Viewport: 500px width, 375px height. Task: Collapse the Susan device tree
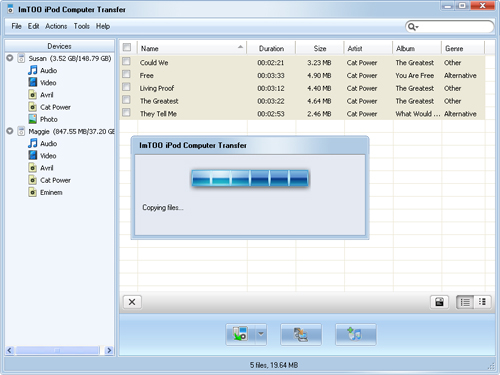tap(10, 58)
